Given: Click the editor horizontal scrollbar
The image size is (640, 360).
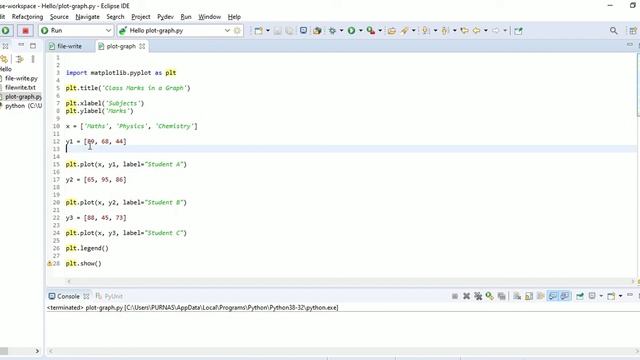Looking at the screenshot, I should pyautogui.click(x=351, y=281).
